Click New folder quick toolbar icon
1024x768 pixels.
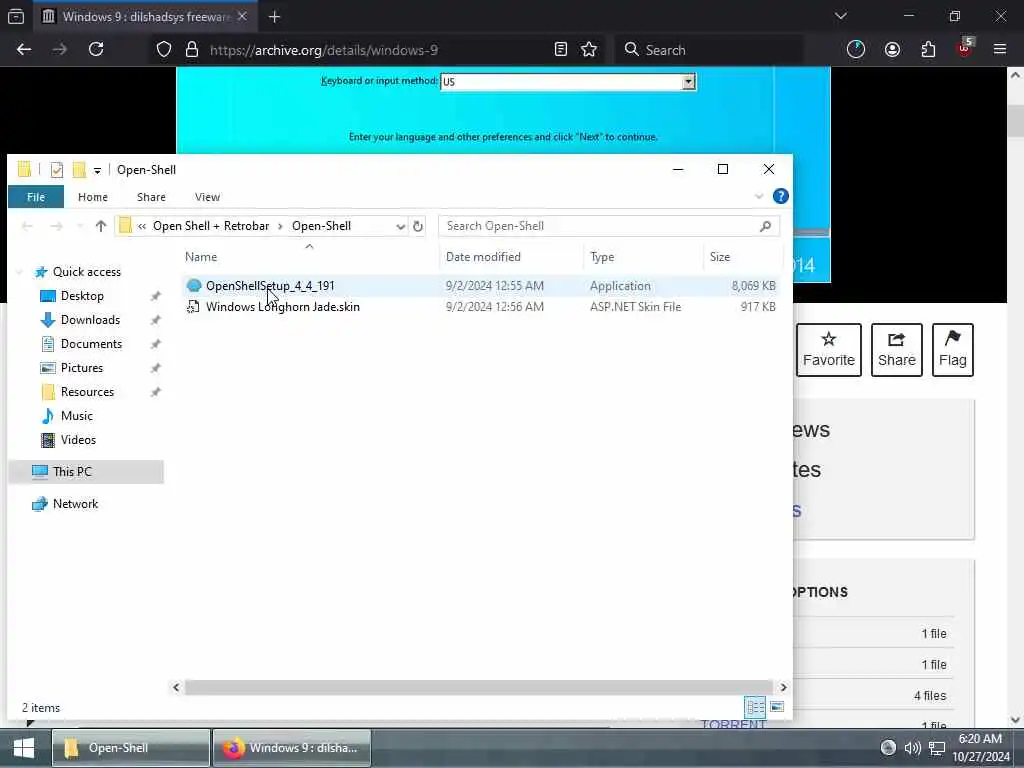pyautogui.click(x=79, y=170)
